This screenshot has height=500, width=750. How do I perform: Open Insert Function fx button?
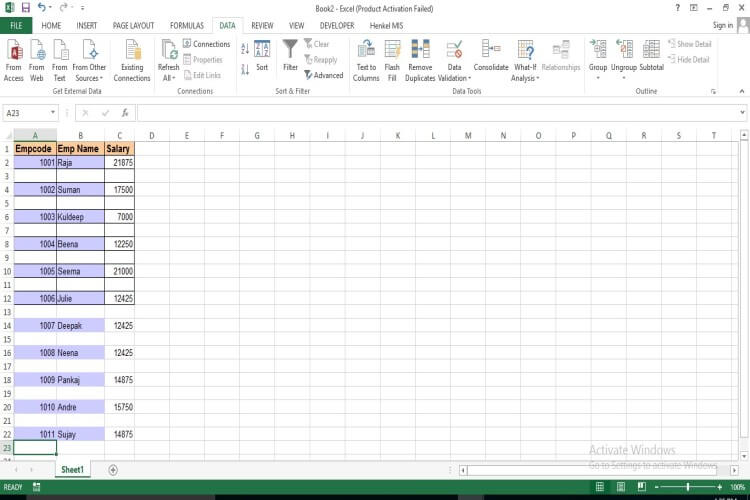(x=125, y=113)
